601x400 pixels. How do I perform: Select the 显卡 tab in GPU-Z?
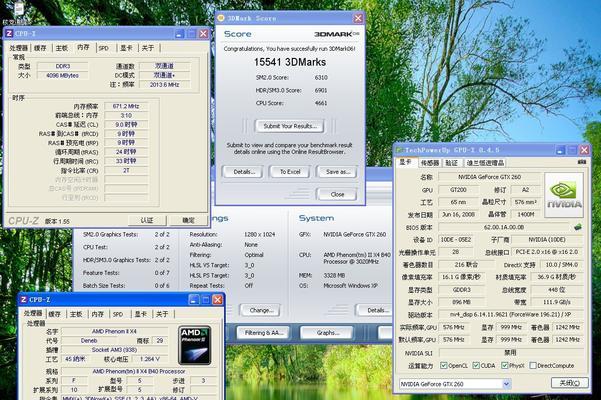tap(406, 162)
